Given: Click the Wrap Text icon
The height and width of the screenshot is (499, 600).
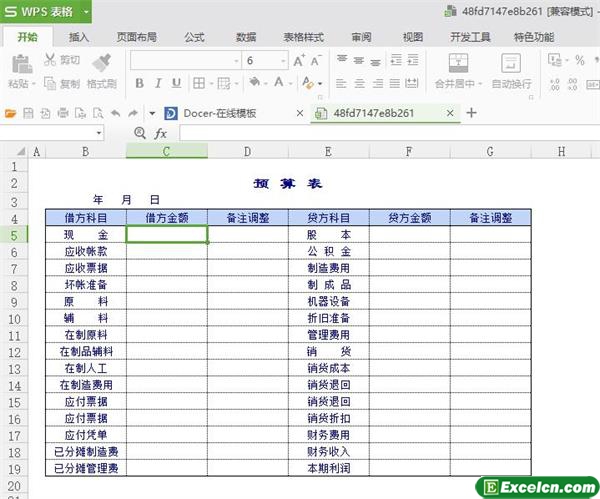Looking at the screenshot, I should [x=511, y=63].
